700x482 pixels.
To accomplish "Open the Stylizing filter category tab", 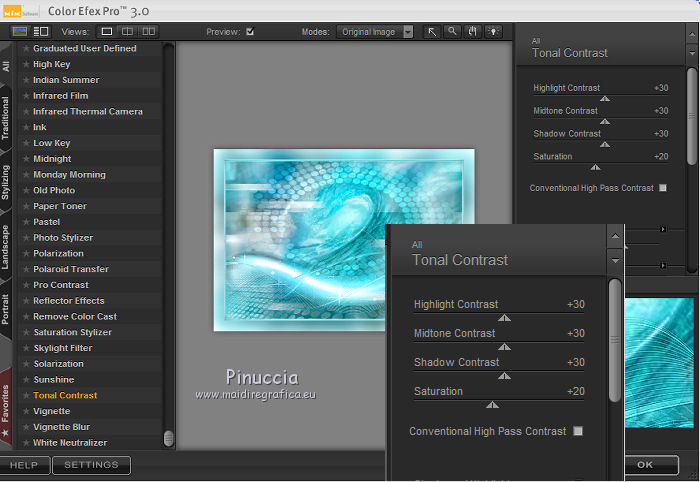I will click(5, 182).
